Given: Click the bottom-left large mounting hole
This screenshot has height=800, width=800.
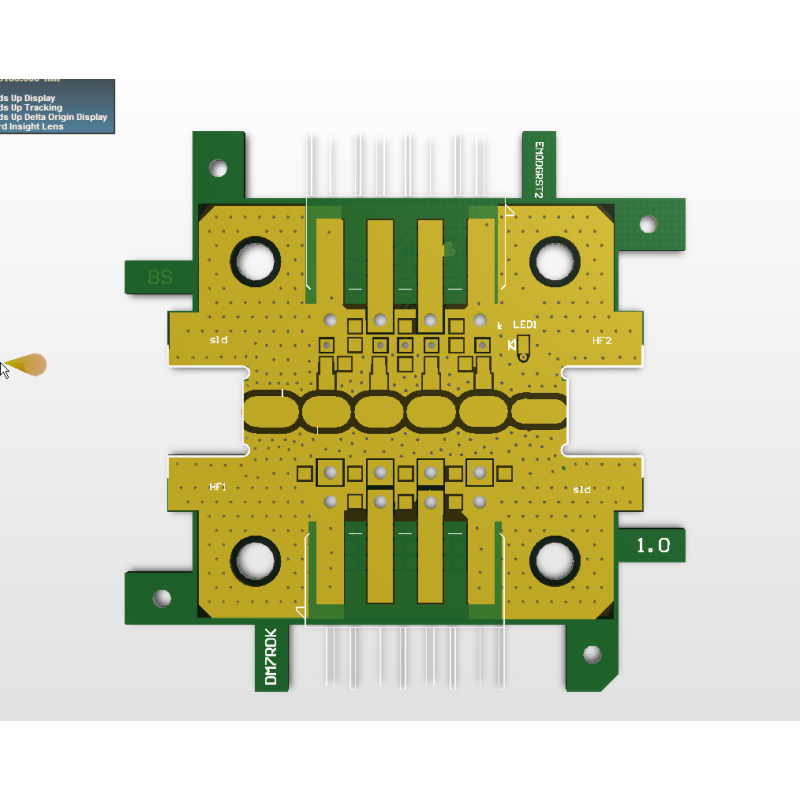Looking at the screenshot, I should pyautogui.click(x=257, y=562).
